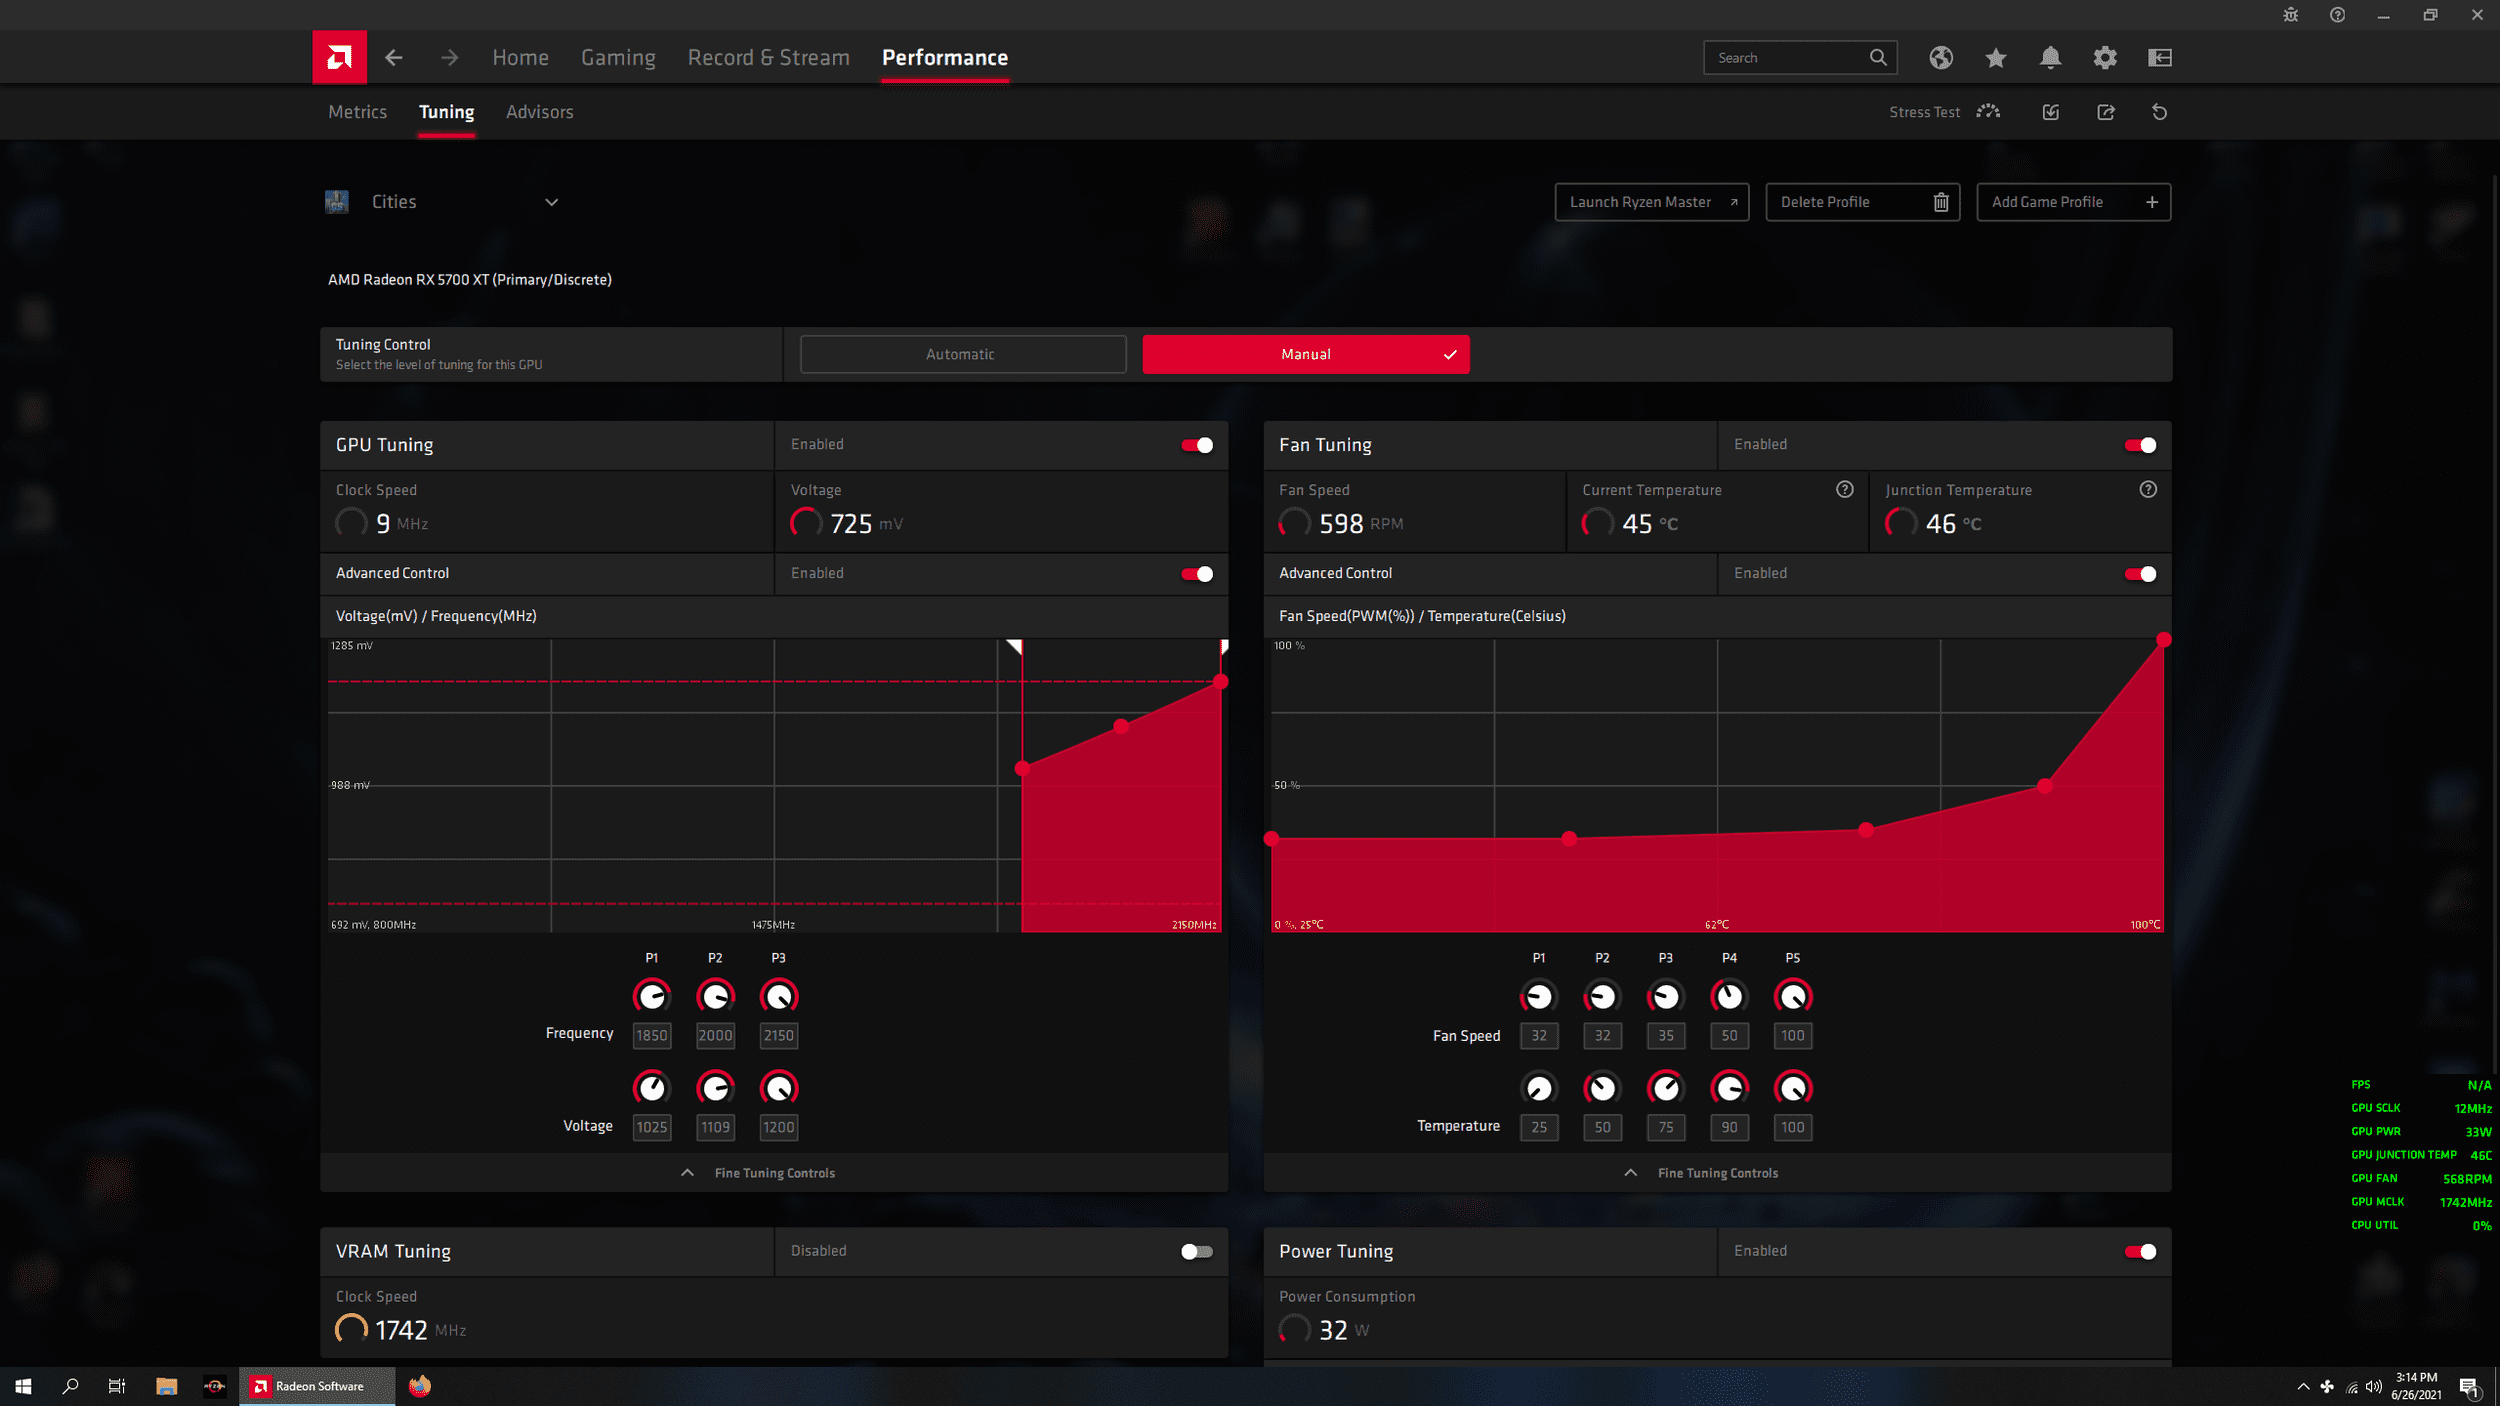Open the Windows action center icon
Screen dimensions: 2500x1406
click(x=2469, y=1387)
